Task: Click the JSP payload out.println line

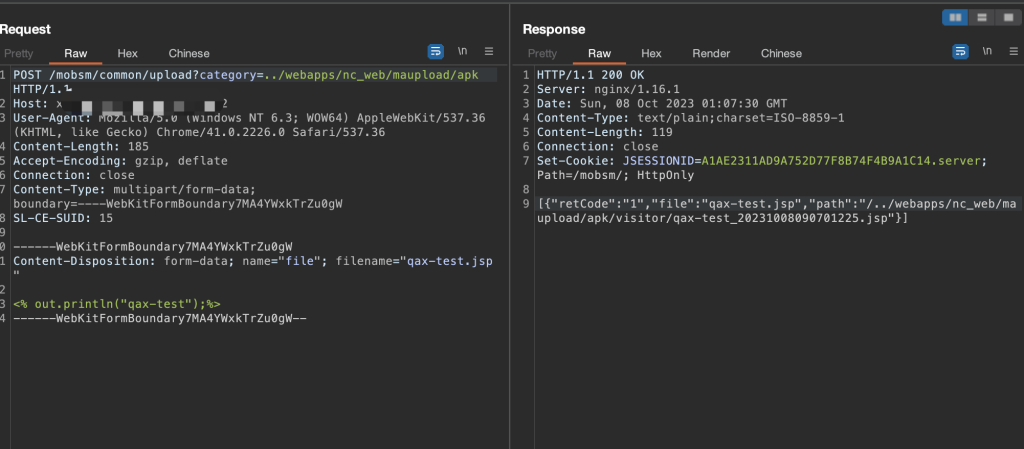Action: 117,304
